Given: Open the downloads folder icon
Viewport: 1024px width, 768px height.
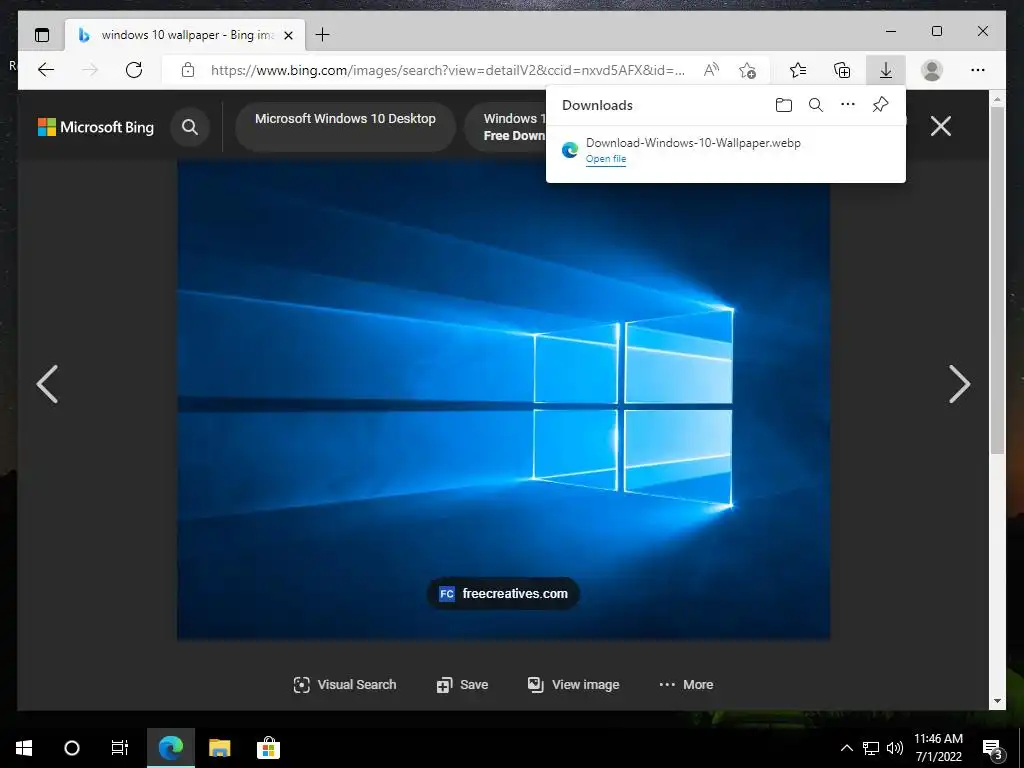Looking at the screenshot, I should 784,104.
